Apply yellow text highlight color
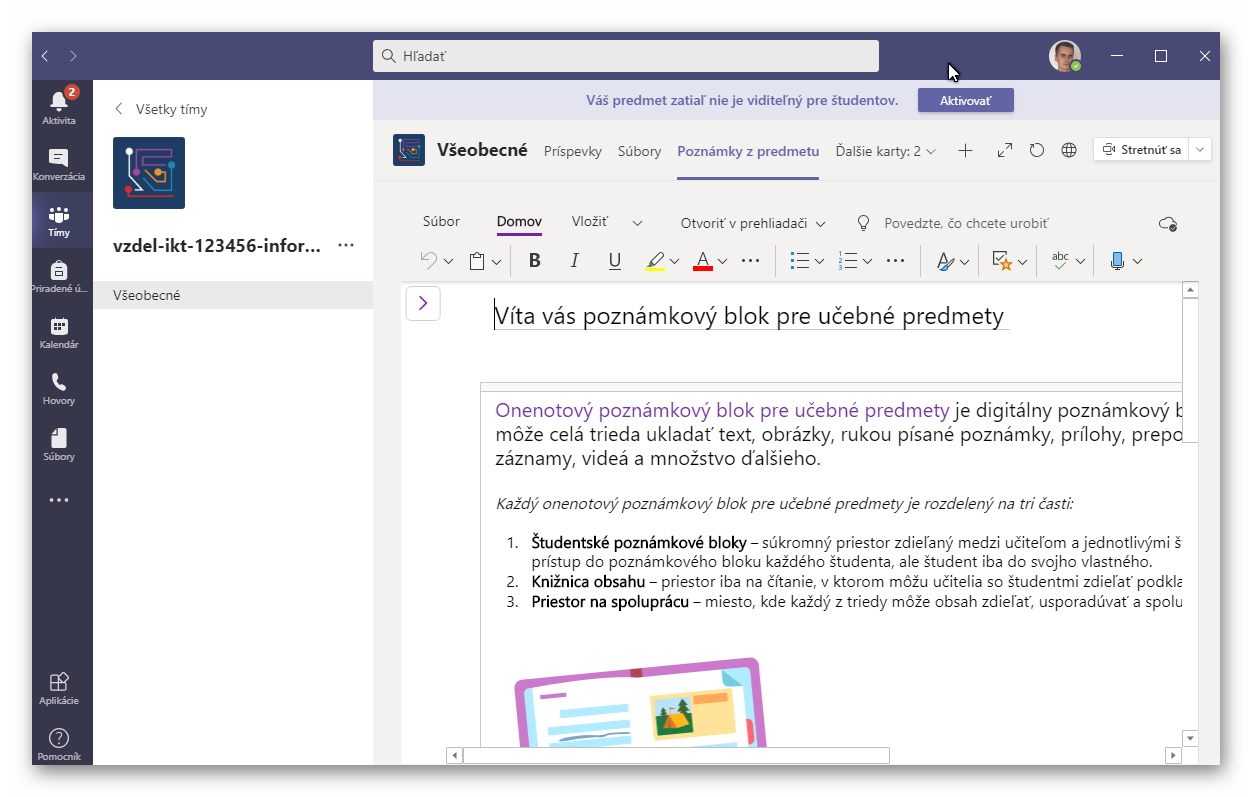The image size is (1252, 797). 655,261
